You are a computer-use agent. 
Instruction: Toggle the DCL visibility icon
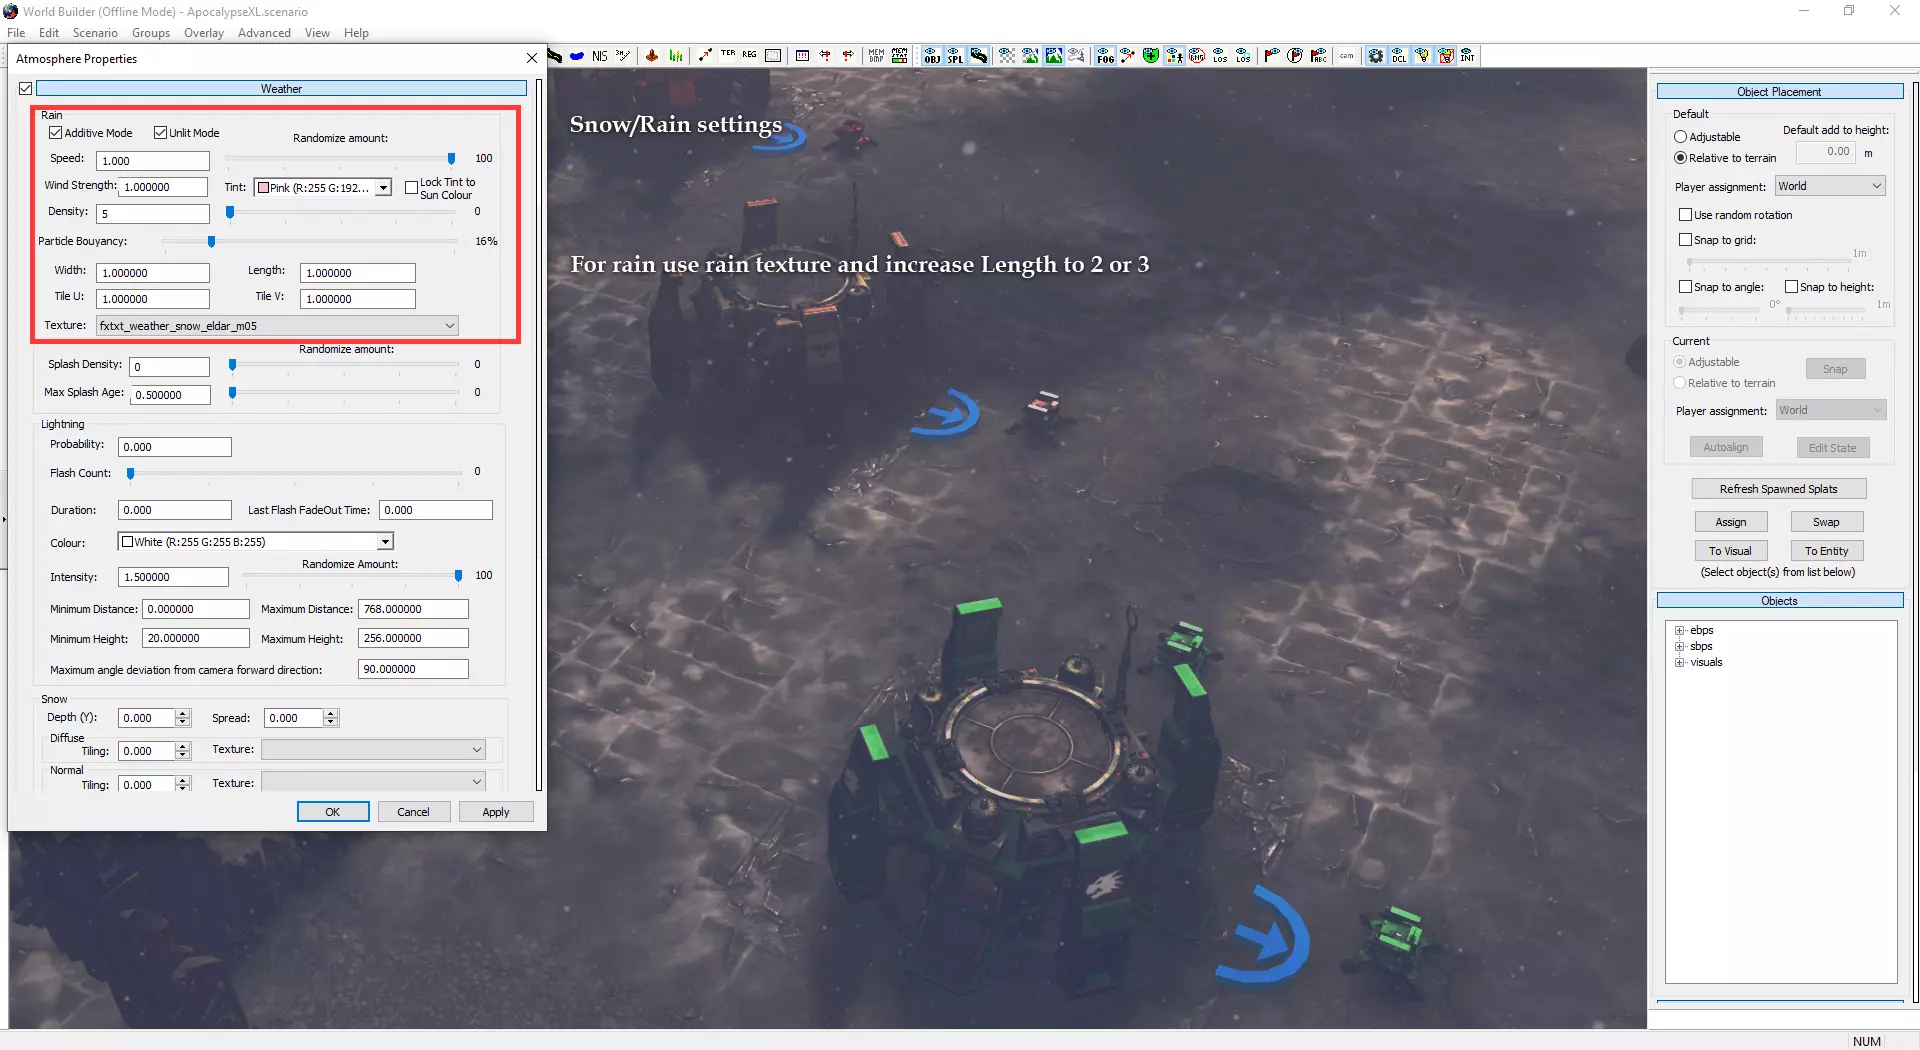click(x=1399, y=56)
